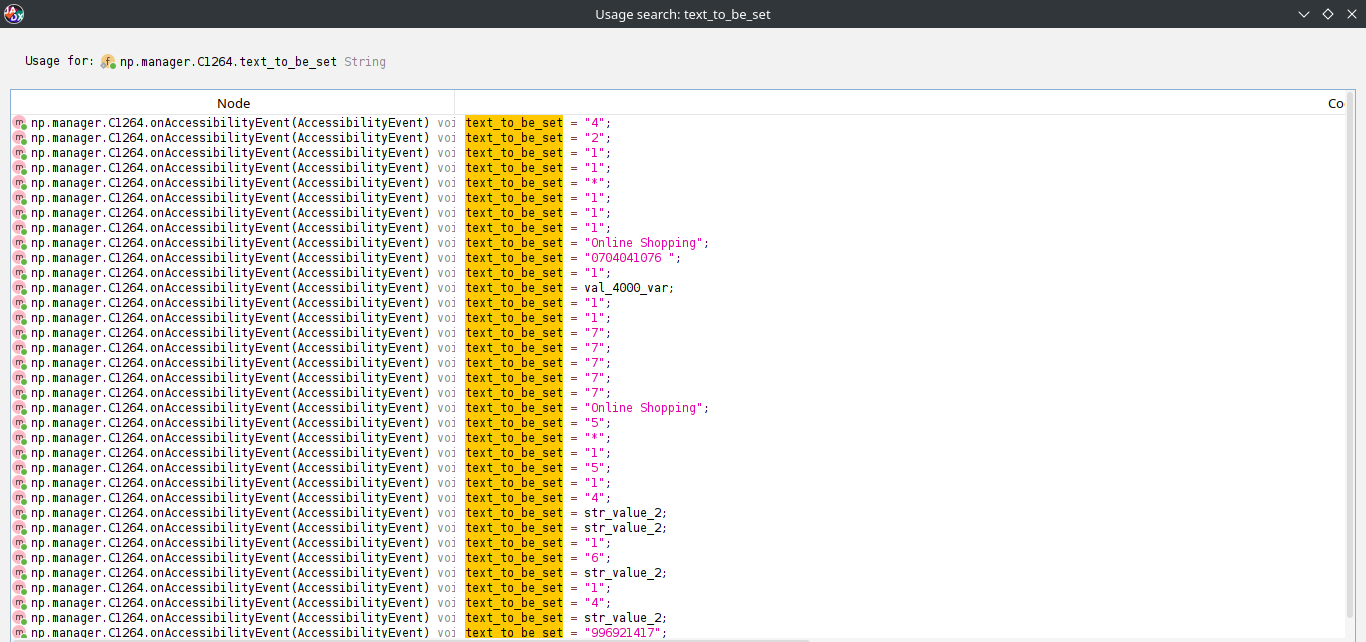The height and width of the screenshot is (642, 1366).
Task: Click the JADX app icon in title bar
Action: coord(14,14)
